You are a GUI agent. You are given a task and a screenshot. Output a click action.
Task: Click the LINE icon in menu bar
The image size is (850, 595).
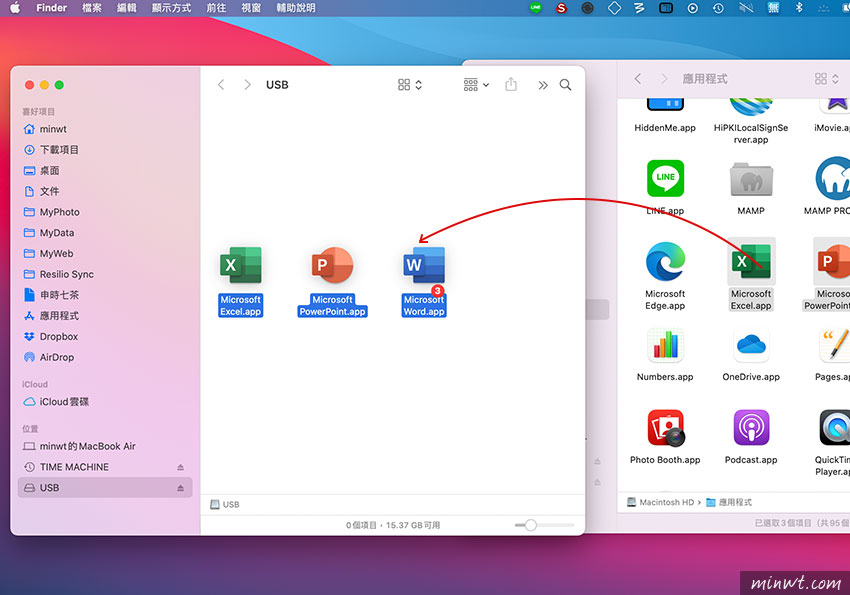(x=536, y=8)
